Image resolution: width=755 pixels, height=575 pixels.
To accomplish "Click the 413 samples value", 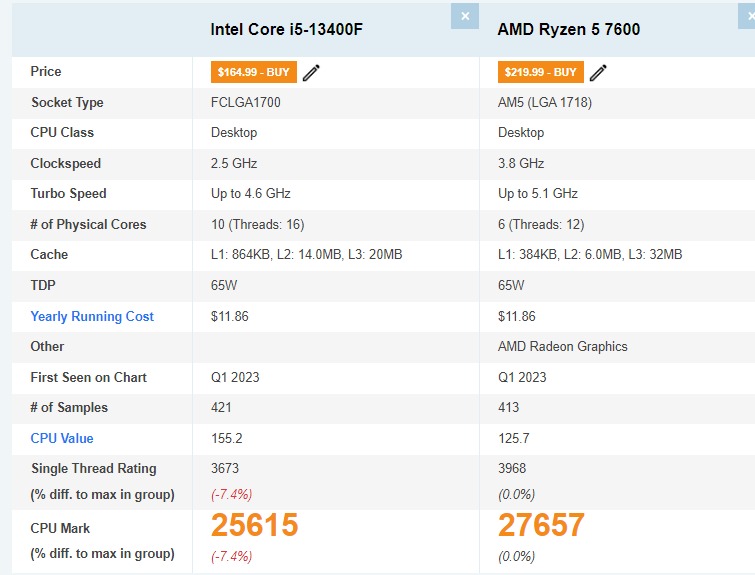I will coord(508,407).
